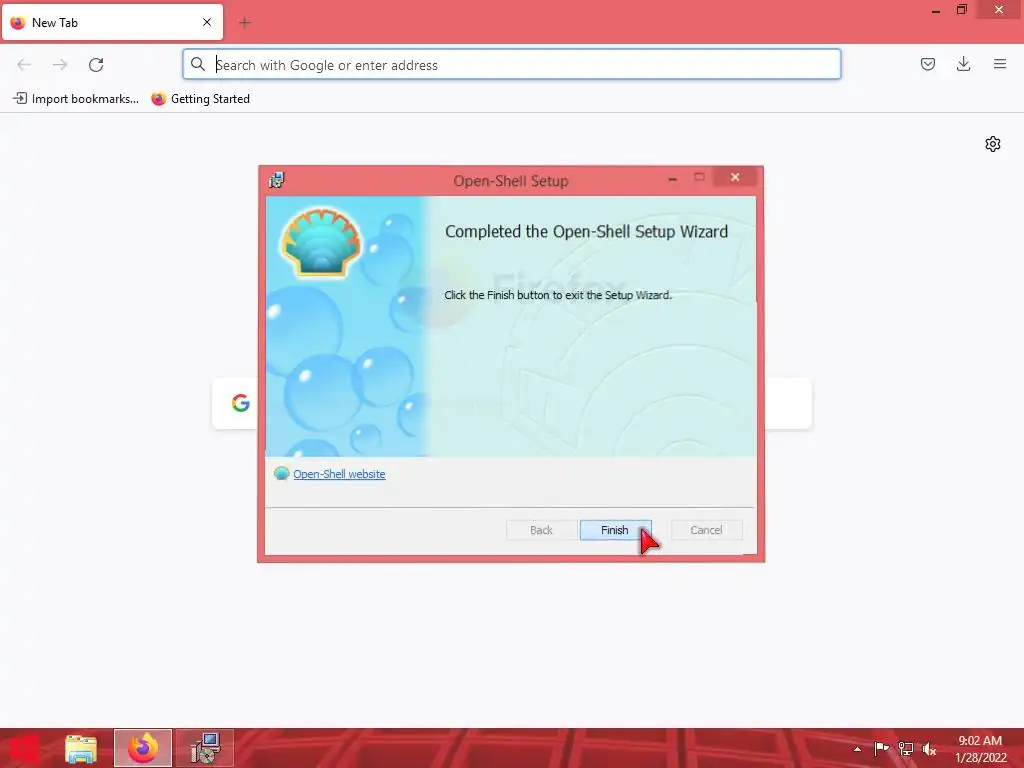1024x768 pixels.
Task: Open the network tray icon
Action: click(905, 748)
